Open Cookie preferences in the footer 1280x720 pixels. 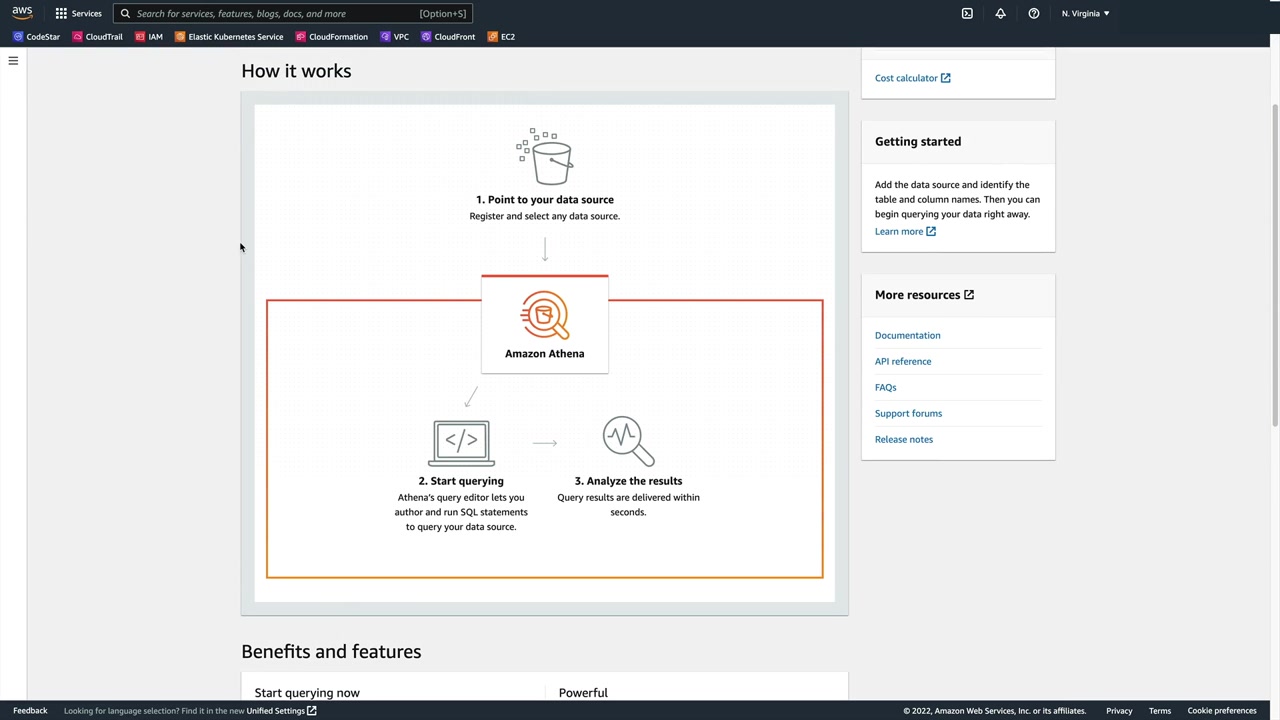[1222, 711]
